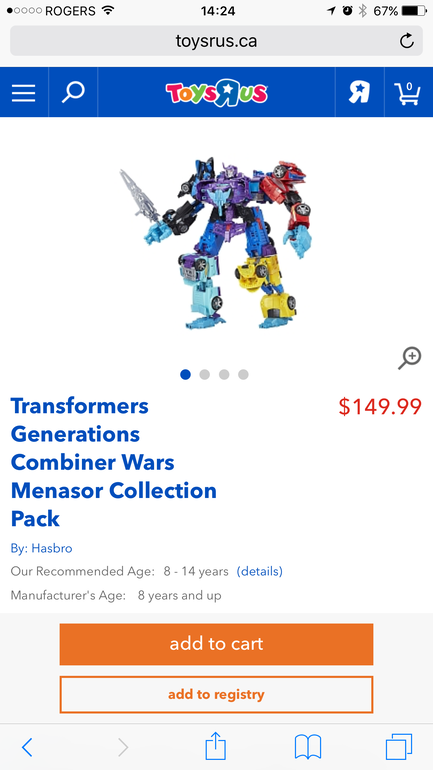Open Safari share sheet icon
433x770 pixels.
coord(216,747)
